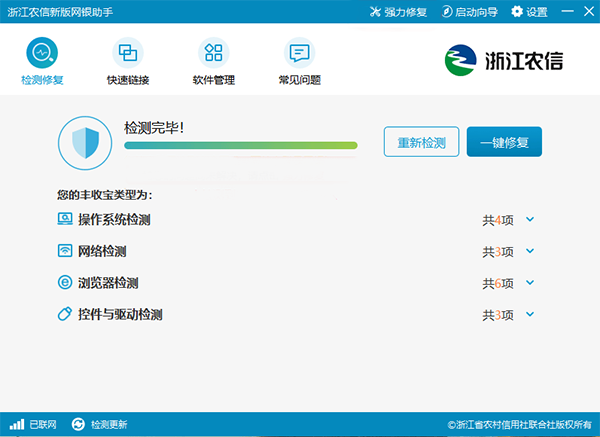Open 设置 text link
This screenshot has width=600, height=437.
(537, 12)
